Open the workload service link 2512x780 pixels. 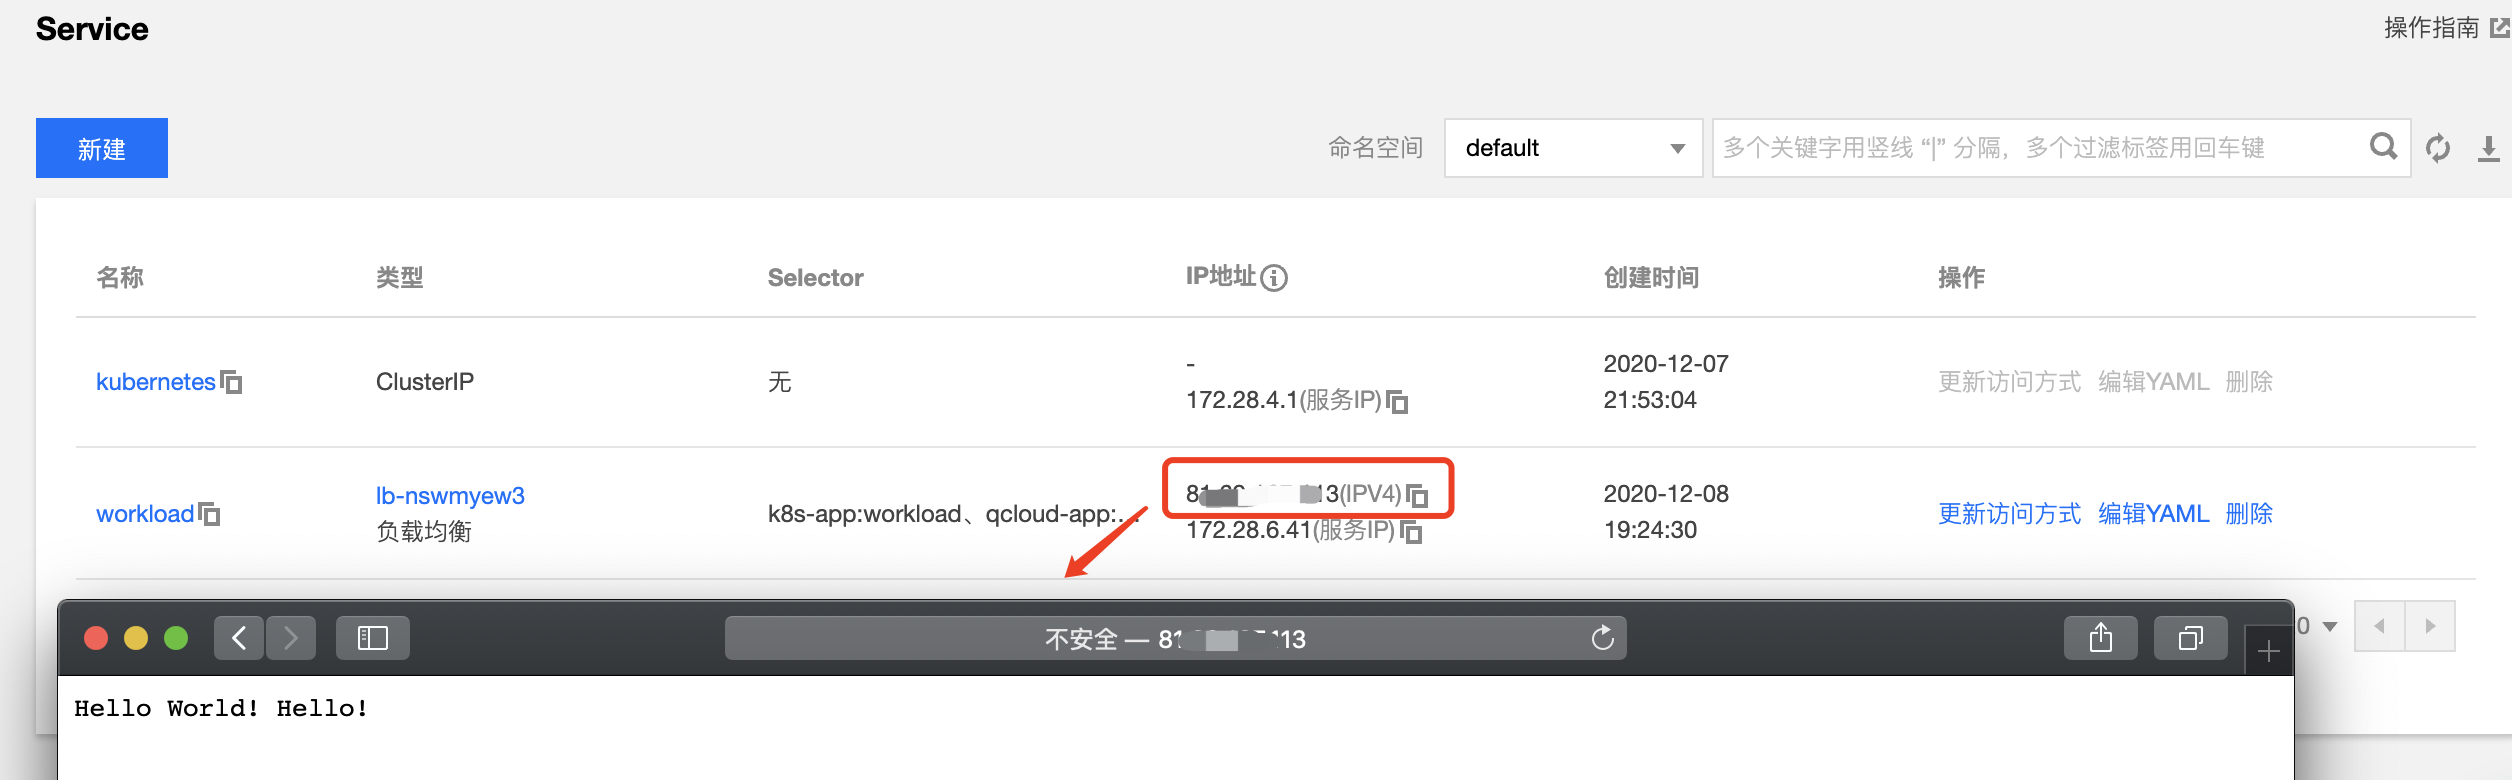[145, 514]
